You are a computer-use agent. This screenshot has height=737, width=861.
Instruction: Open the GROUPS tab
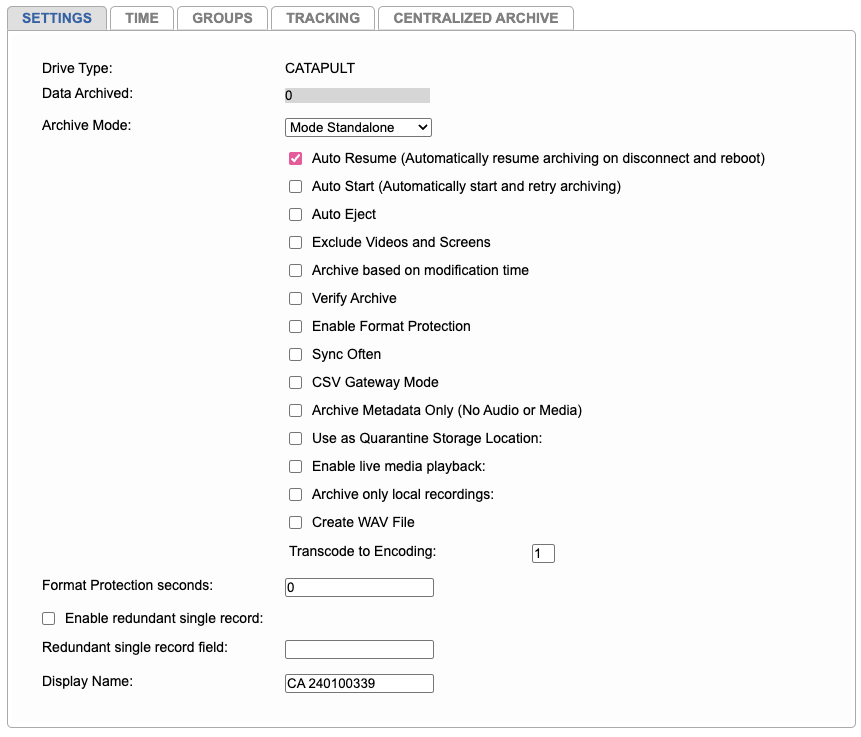[221, 17]
